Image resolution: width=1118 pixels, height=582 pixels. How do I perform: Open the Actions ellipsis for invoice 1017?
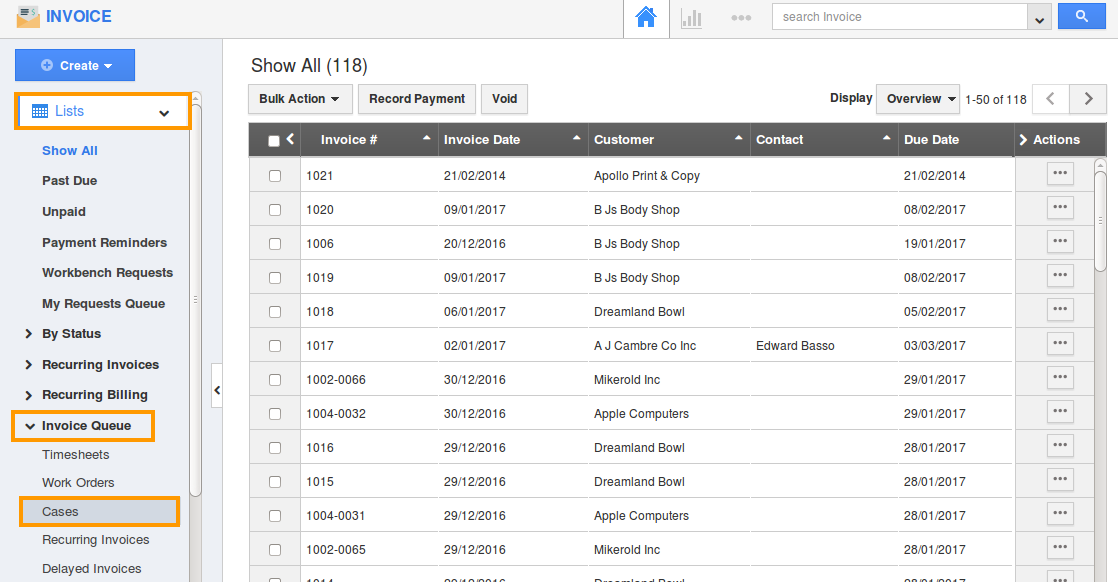(x=1059, y=343)
